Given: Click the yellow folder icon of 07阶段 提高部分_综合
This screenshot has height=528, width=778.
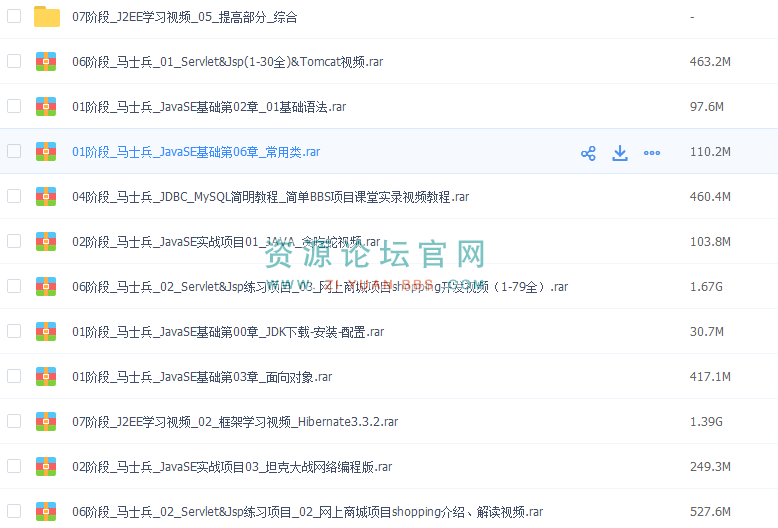Looking at the screenshot, I should click(x=47, y=16).
